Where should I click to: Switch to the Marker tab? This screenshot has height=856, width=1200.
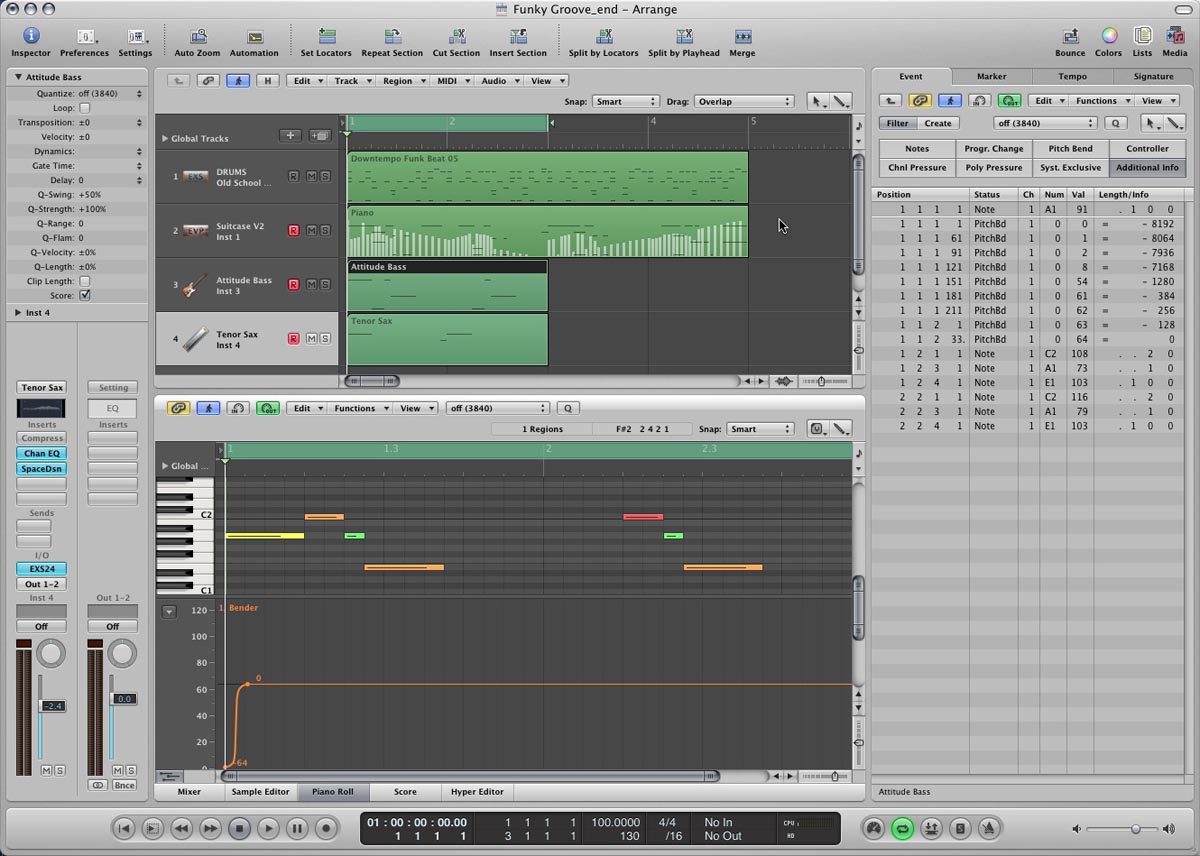pyautogui.click(x=991, y=76)
